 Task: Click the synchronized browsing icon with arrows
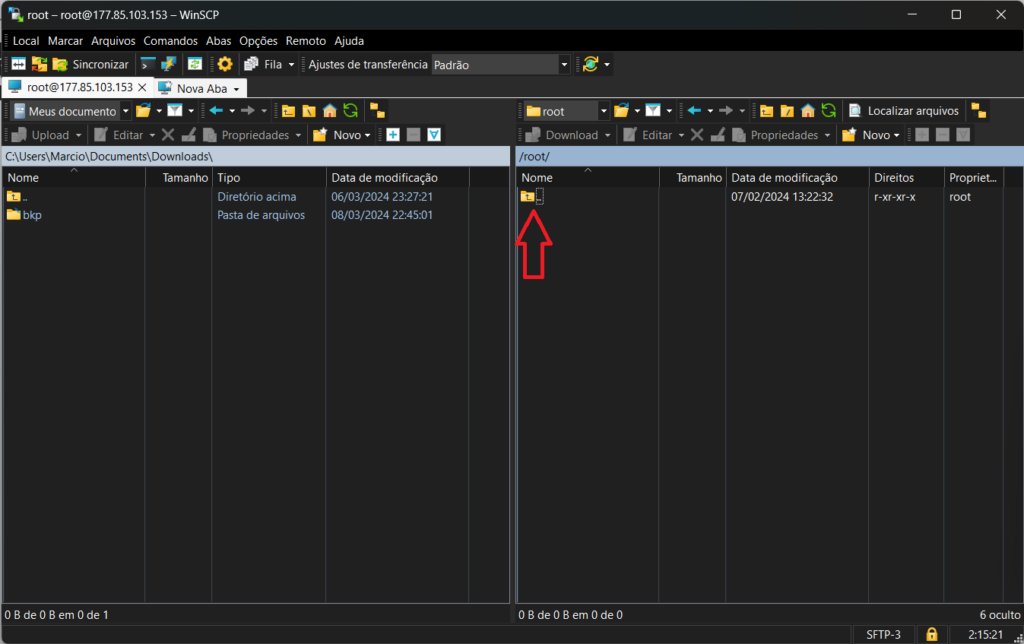click(x=39, y=64)
